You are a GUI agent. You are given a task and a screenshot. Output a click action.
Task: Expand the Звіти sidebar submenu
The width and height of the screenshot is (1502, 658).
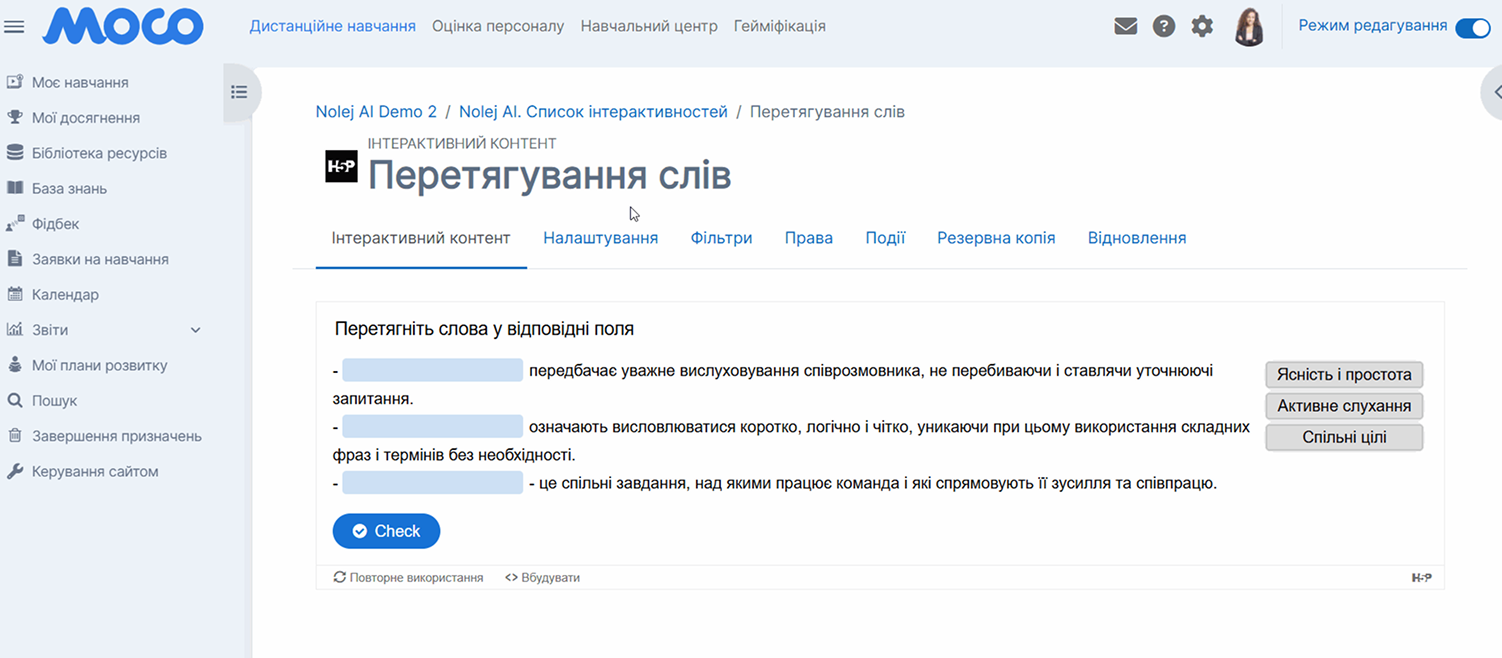tap(195, 330)
